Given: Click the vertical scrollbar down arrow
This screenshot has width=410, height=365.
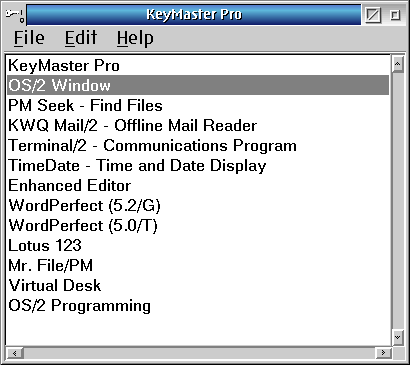Looking at the screenshot, I should click(398, 337).
